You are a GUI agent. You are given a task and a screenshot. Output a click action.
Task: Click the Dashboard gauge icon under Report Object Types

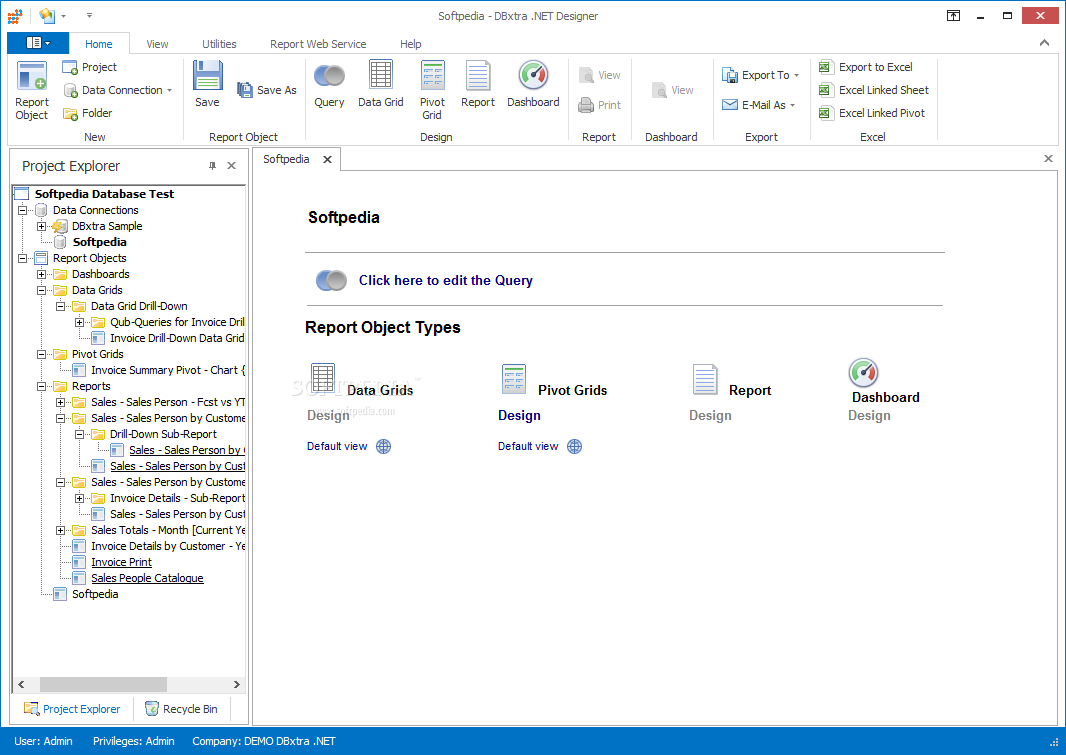863,372
